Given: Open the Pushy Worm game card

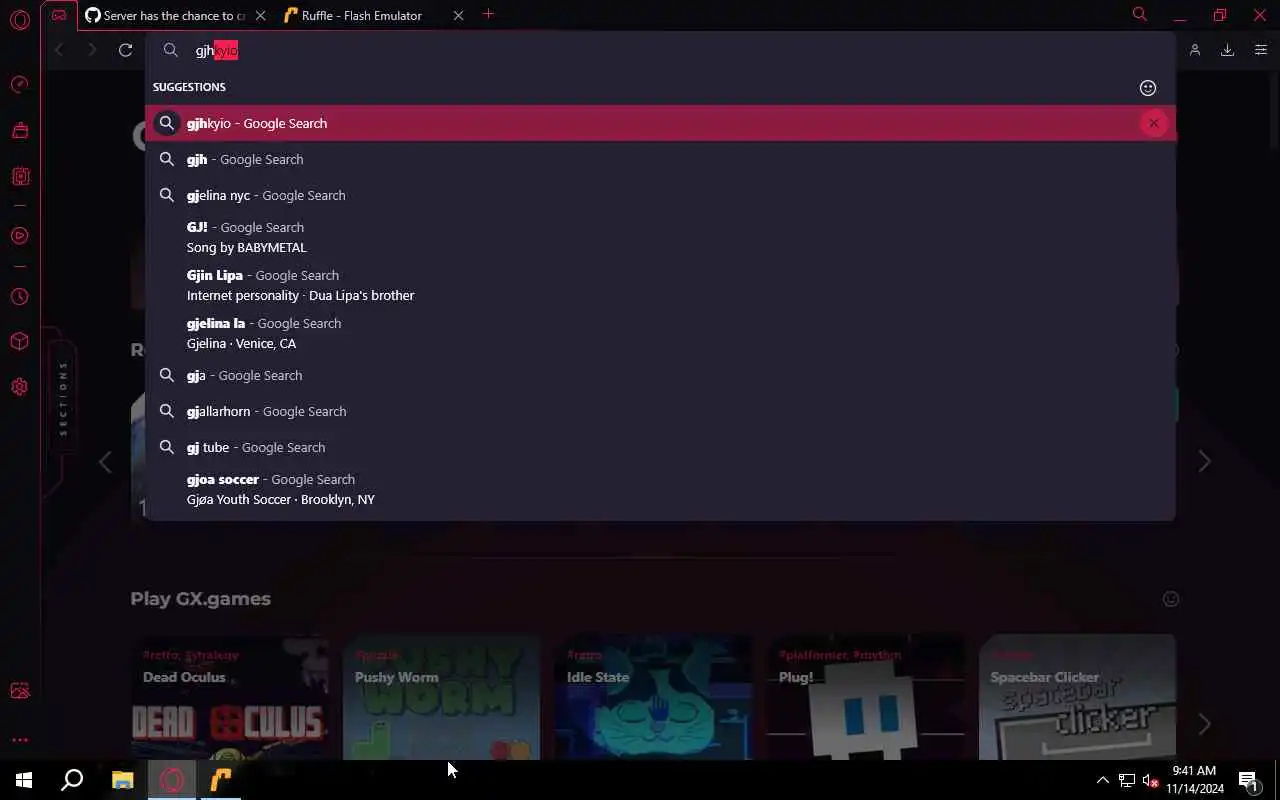Looking at the screenshot, I should (441, 697).
